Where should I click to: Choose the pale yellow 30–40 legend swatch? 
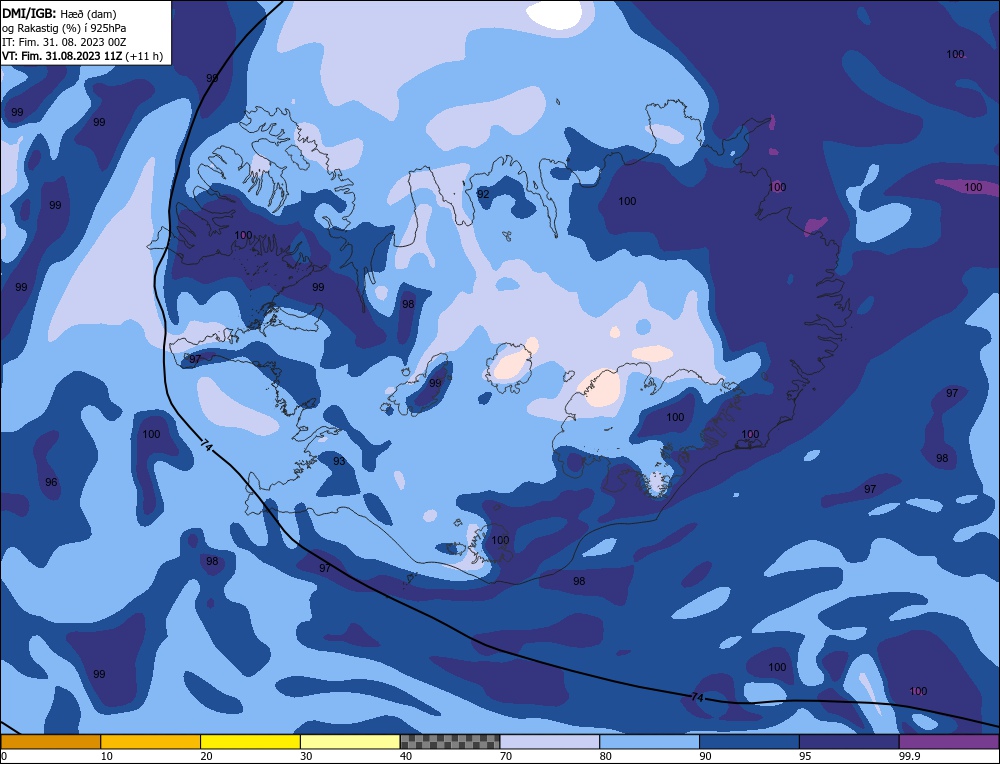tap(350, 742)
